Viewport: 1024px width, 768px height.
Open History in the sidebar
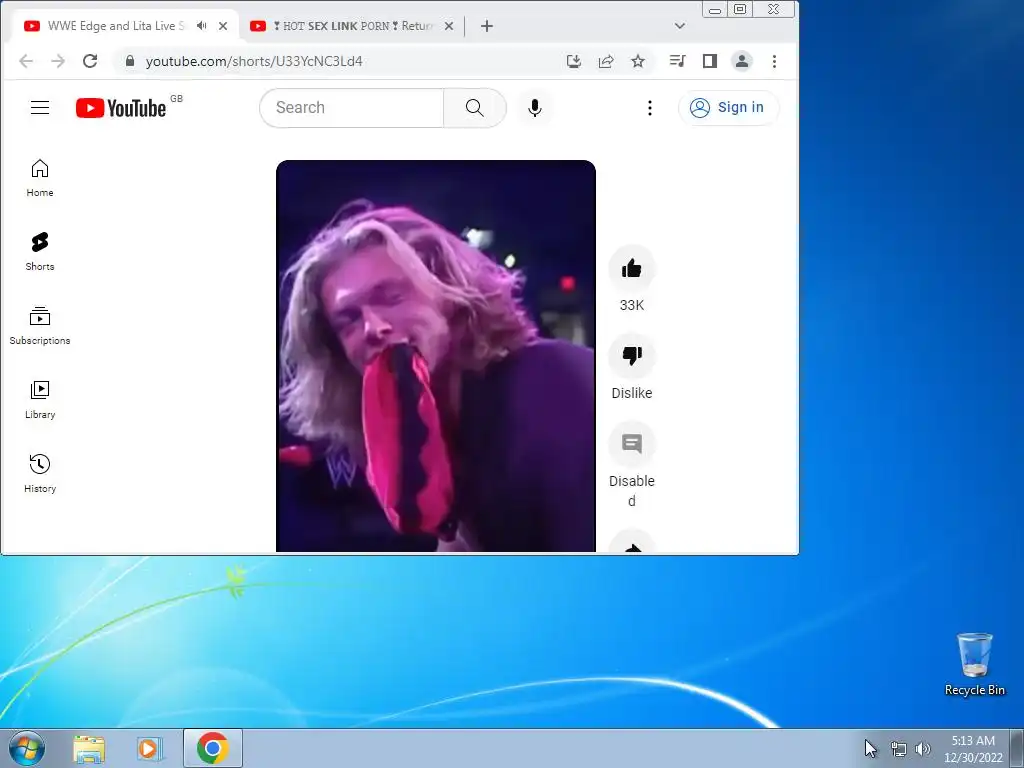click(40, 473)
